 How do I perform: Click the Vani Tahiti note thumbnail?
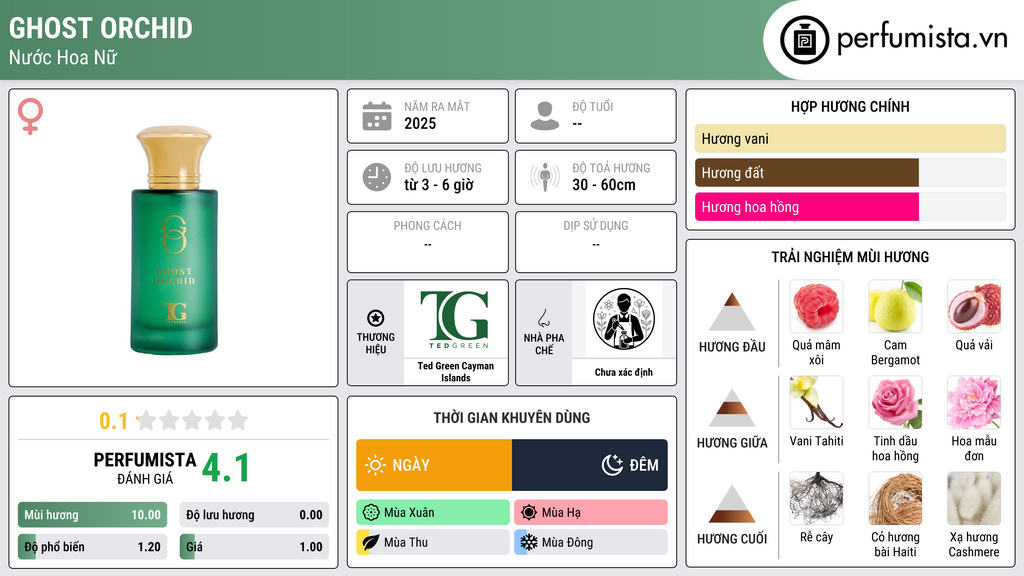[816, 402]
